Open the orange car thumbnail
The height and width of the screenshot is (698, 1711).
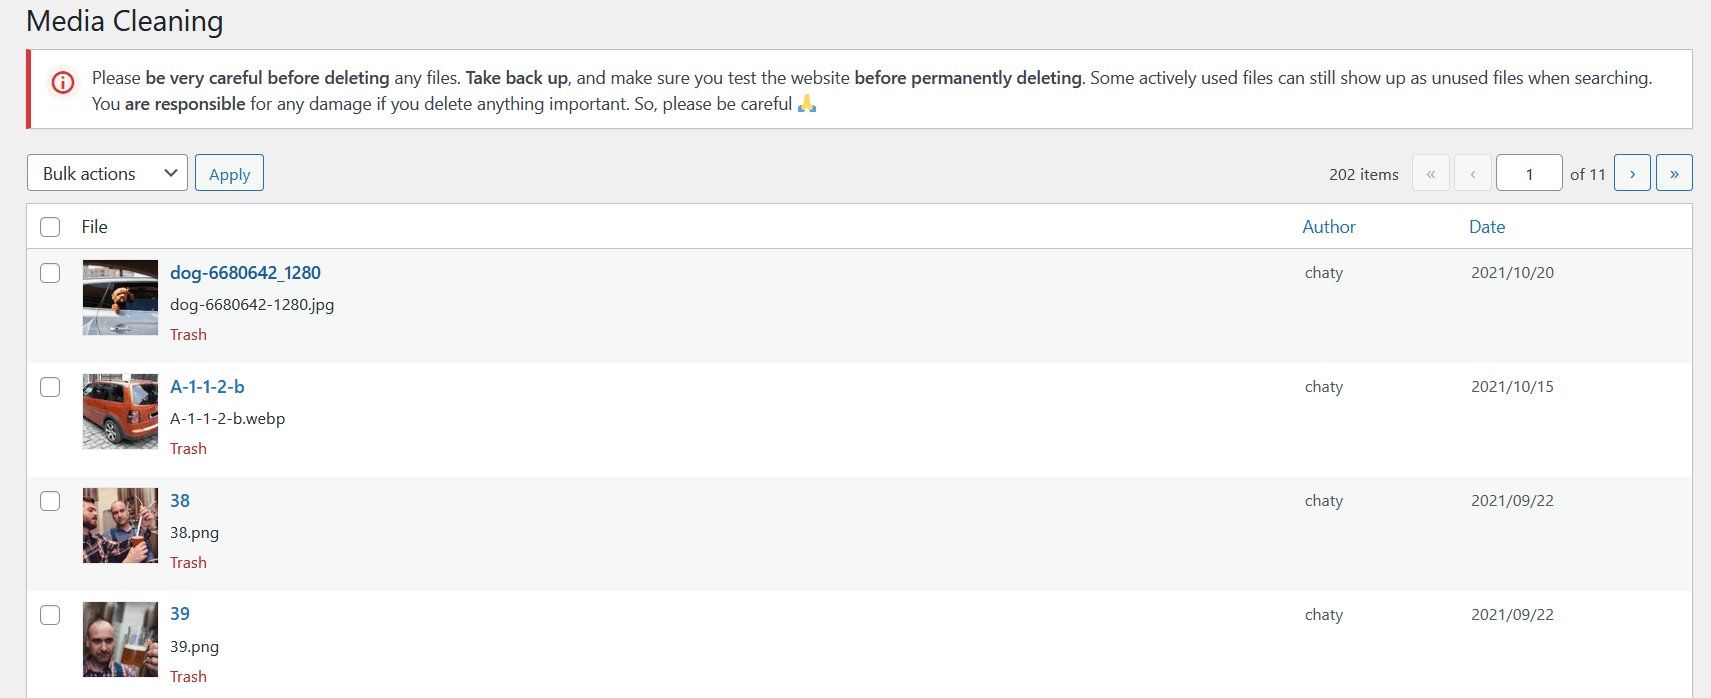pos(120,411)
